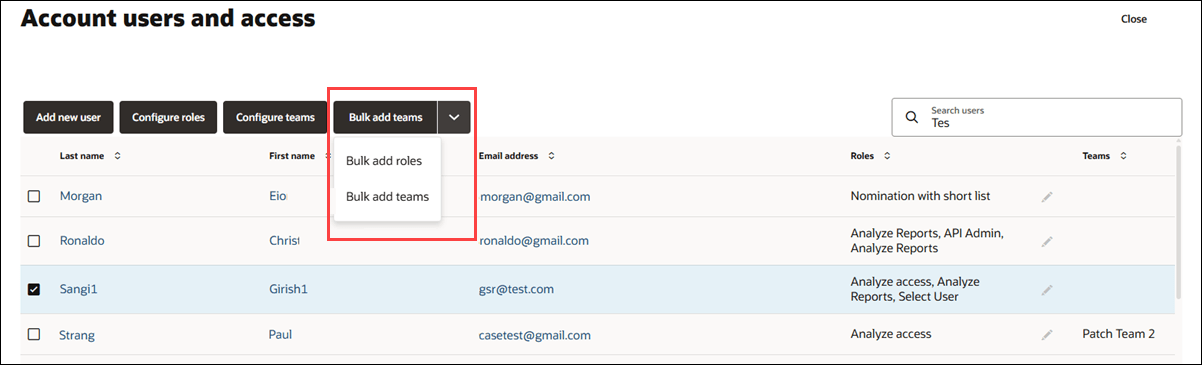The width and height of the screenshot is (1202, 365).
Task: Click the pencil edit icon in Morgan's row
Action: click(x=1047, y=197)
